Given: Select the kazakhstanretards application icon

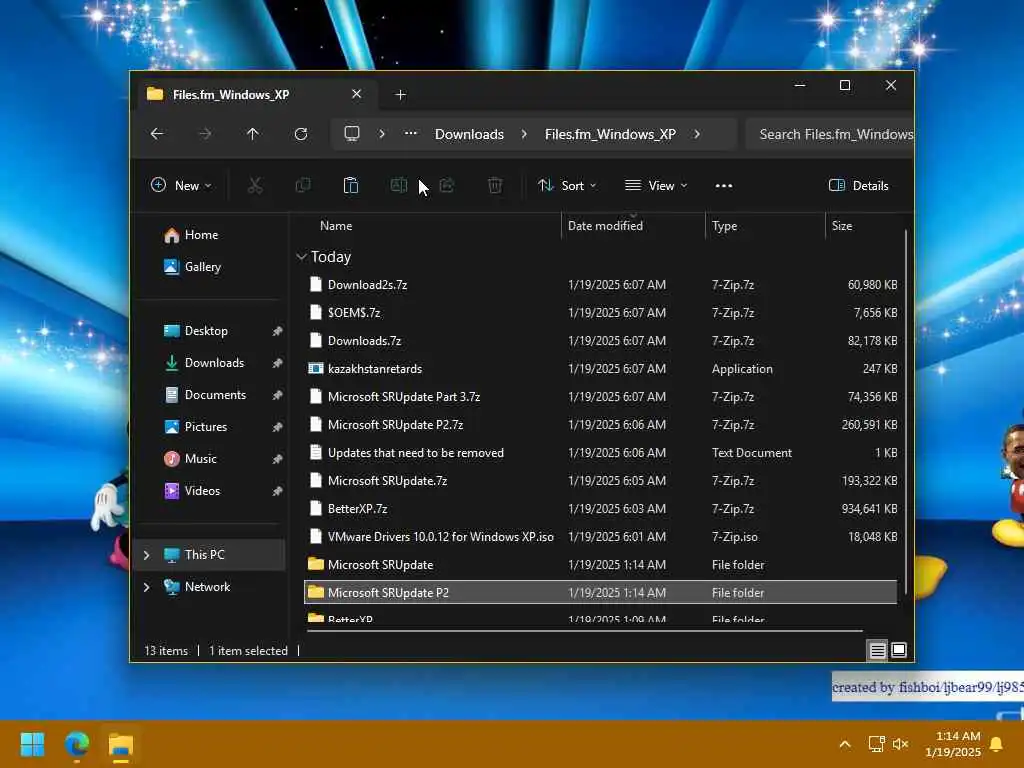Looking at the screenshot, I should pos(315,368).
